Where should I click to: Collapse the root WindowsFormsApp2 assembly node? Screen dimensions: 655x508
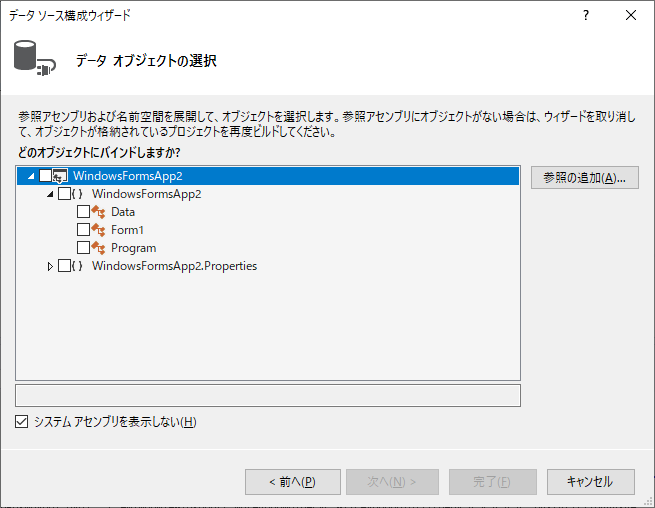tap(32, 176)
